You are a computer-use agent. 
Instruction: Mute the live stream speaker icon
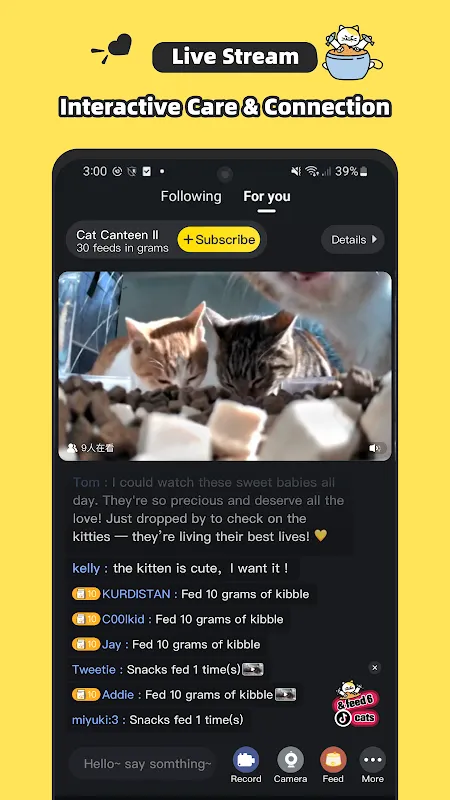point(377,448)
